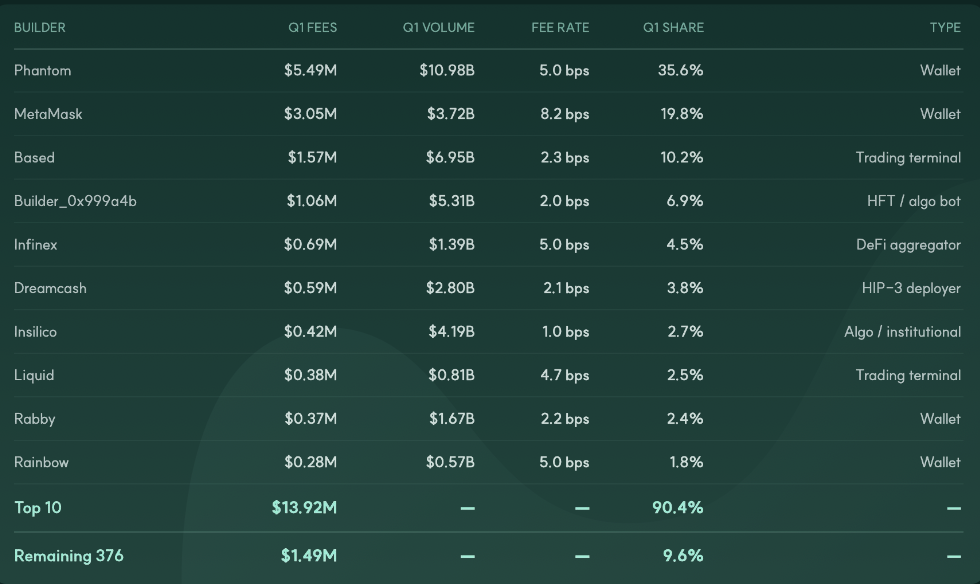Select the MetaMask builder name

[x=48, y=114]
